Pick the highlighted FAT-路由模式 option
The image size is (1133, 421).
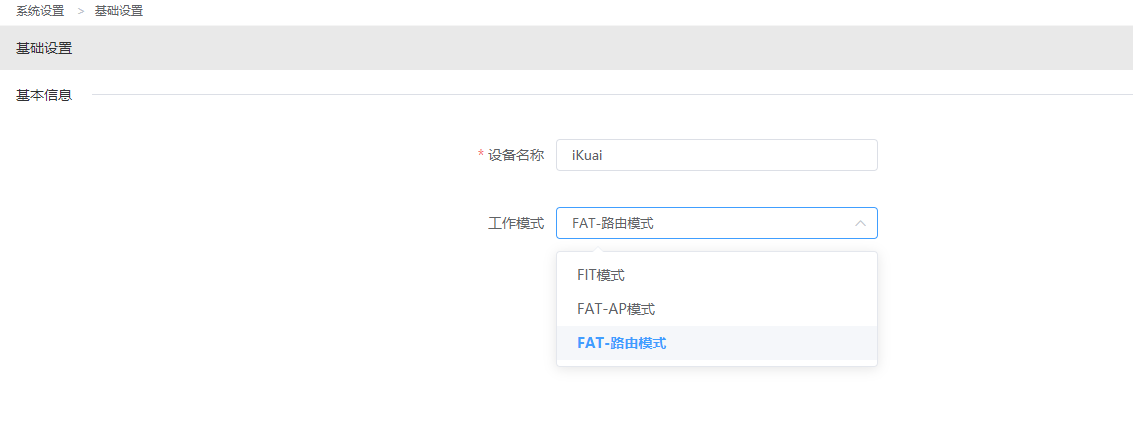pyautogui.click(x=717, y=343)
